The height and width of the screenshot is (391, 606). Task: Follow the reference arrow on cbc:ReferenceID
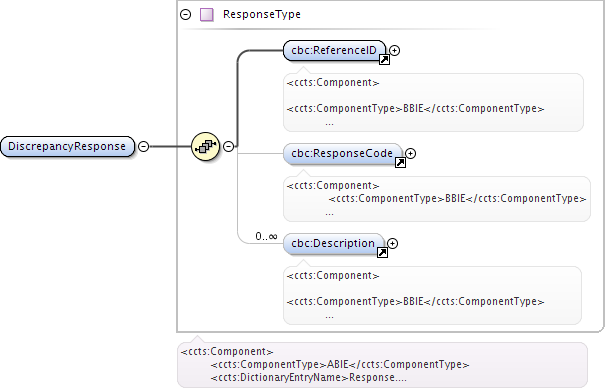[384, 60]
